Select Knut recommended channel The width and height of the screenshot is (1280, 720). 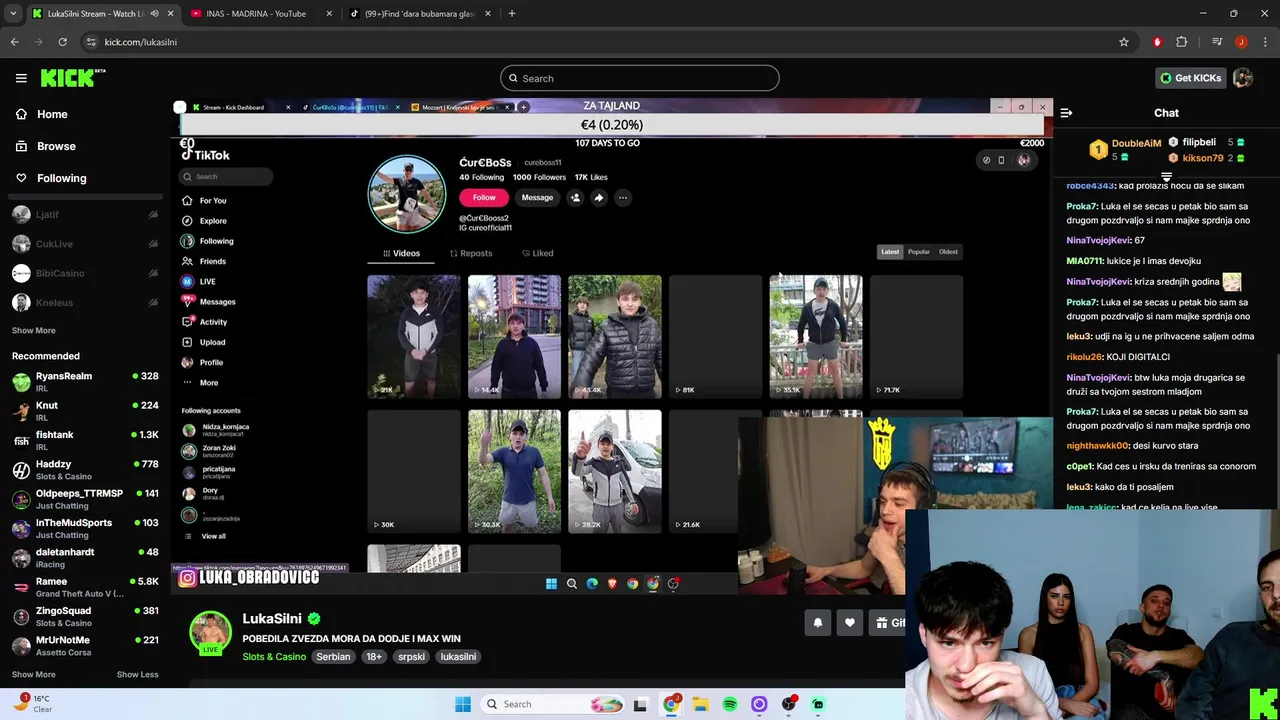tap(85, 410)
